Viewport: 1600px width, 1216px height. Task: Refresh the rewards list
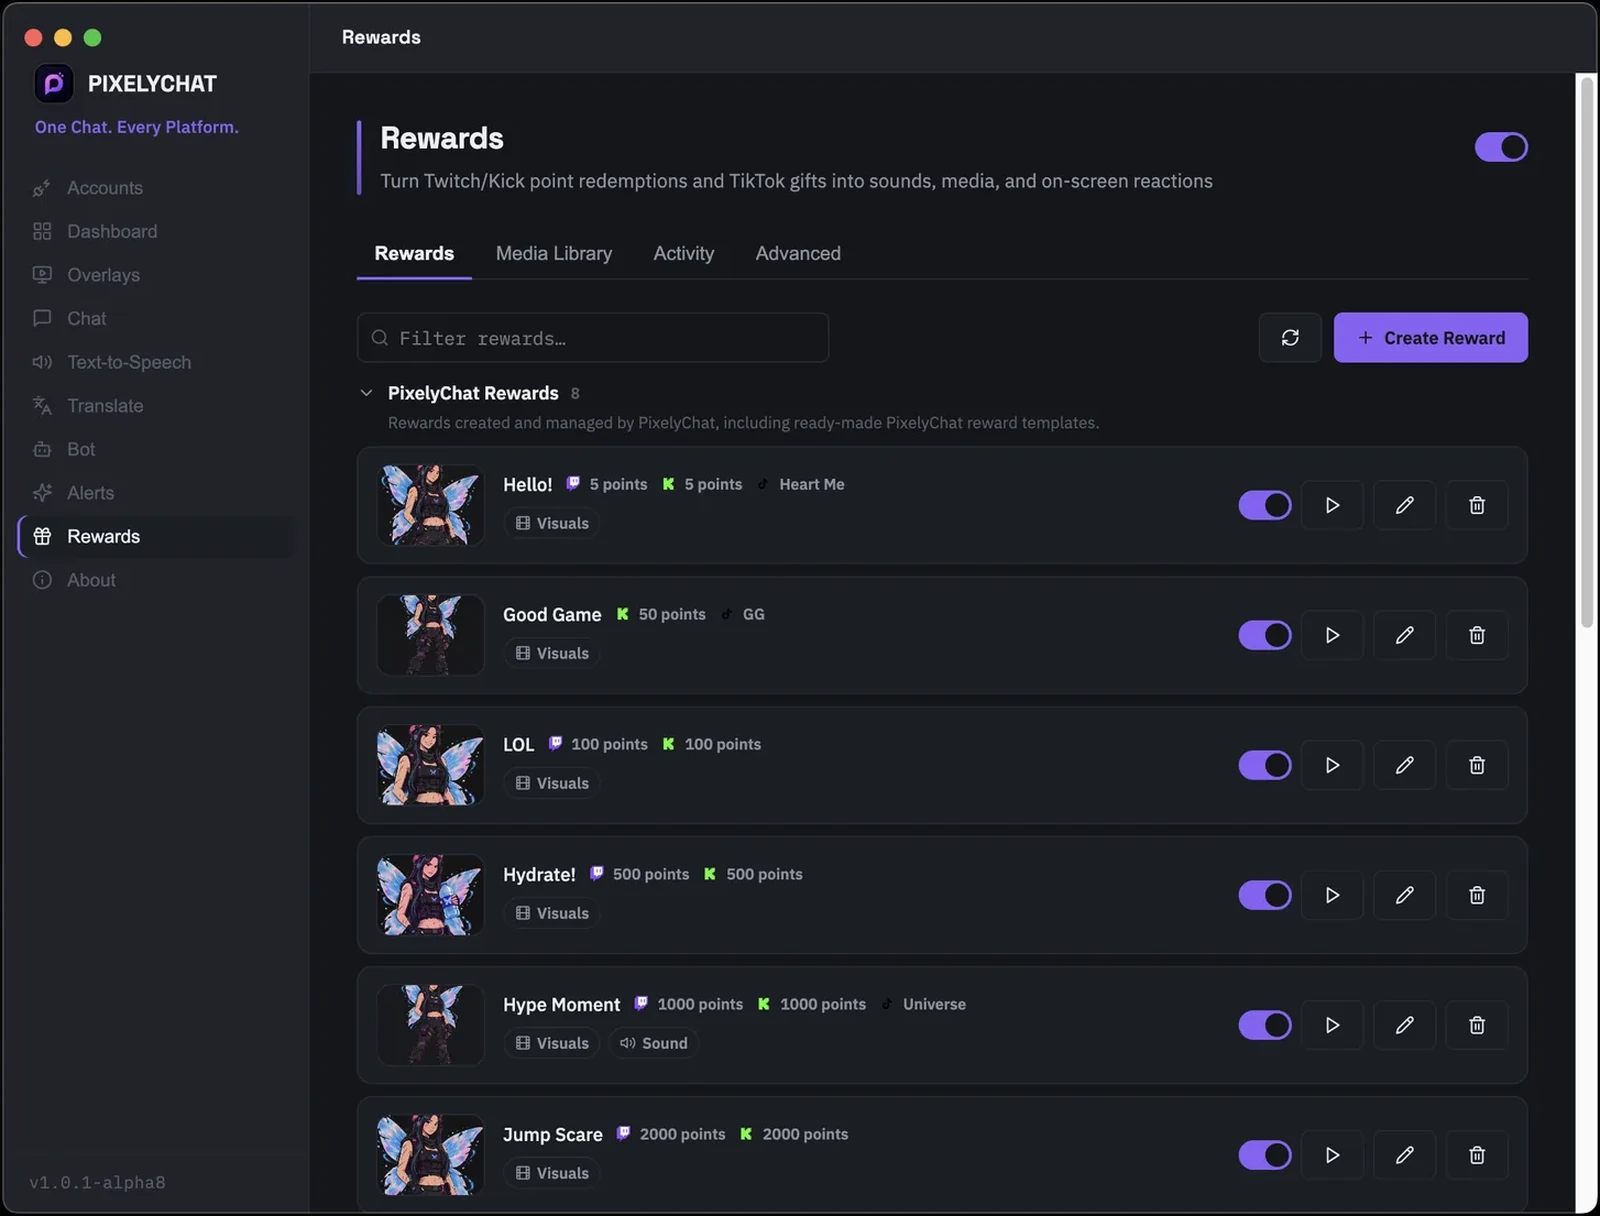1290,338
